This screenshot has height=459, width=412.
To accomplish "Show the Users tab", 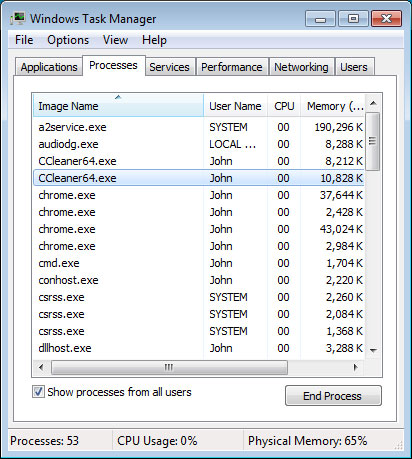I will [354, 67].
